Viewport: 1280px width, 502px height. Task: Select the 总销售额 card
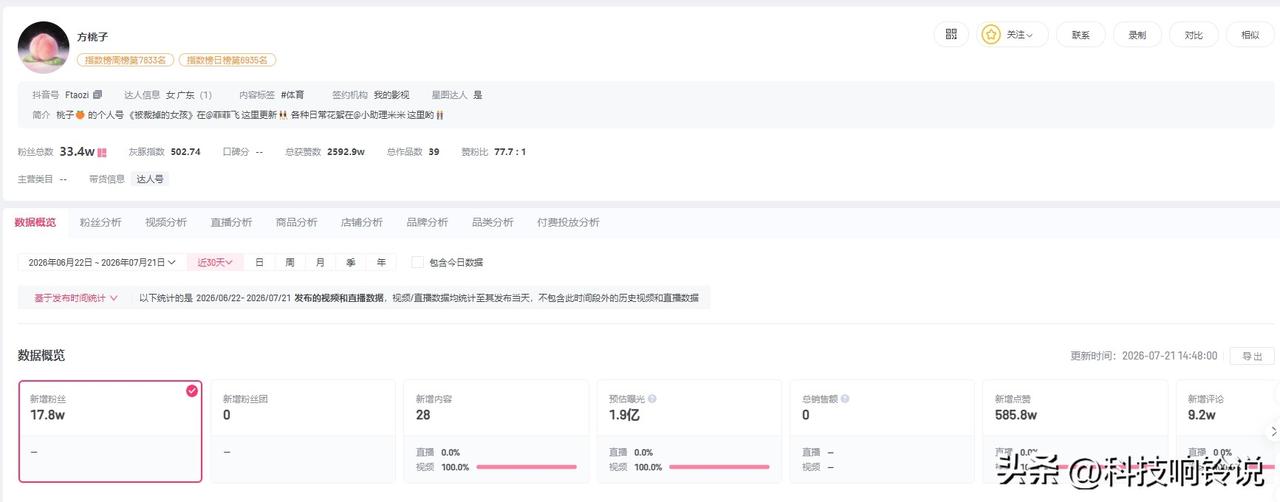pos(882,431)
